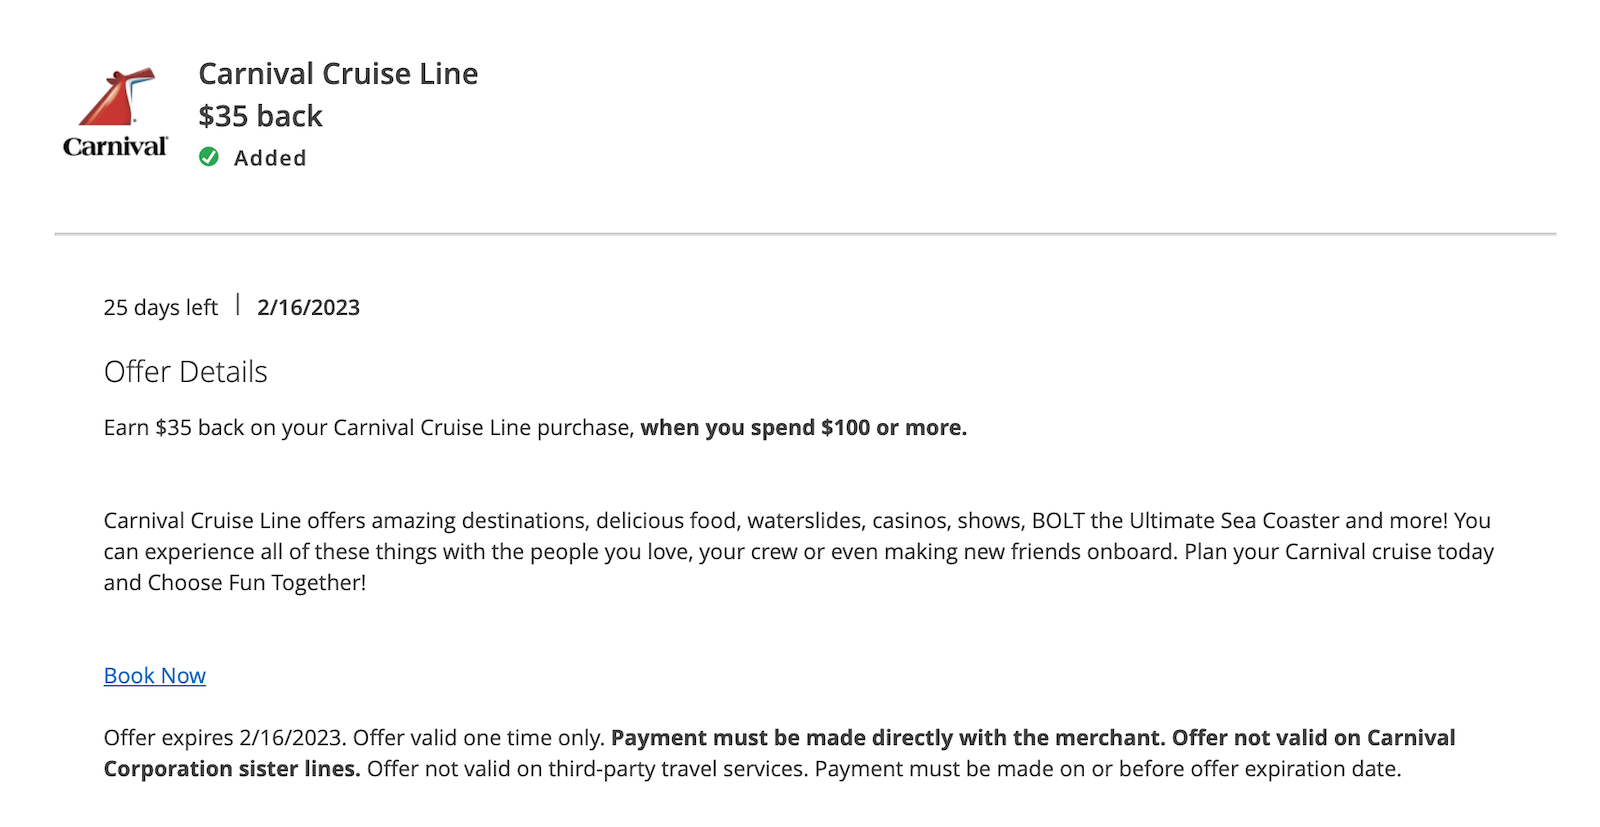Screen dimensions: 1600x827
Task: Click the $35 back offer label
Action: [x=259, y=115]
